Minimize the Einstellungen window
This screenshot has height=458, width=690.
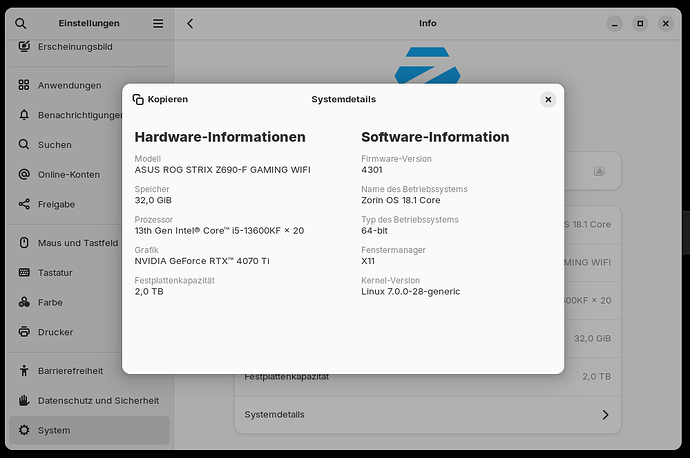tap(615, 23)
